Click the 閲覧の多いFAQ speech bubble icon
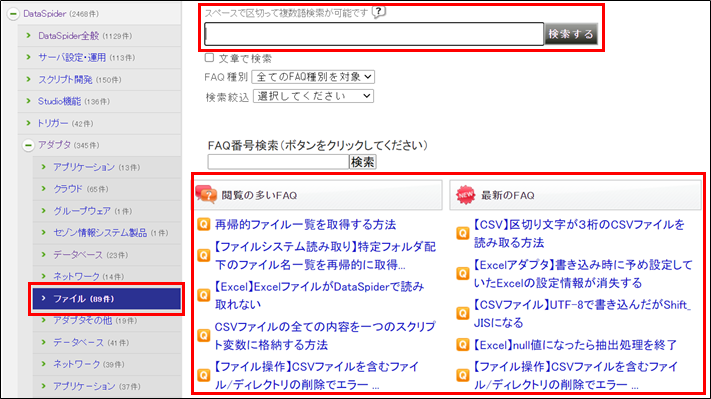This screenshot has width=711, height=399. pos(206,195)
